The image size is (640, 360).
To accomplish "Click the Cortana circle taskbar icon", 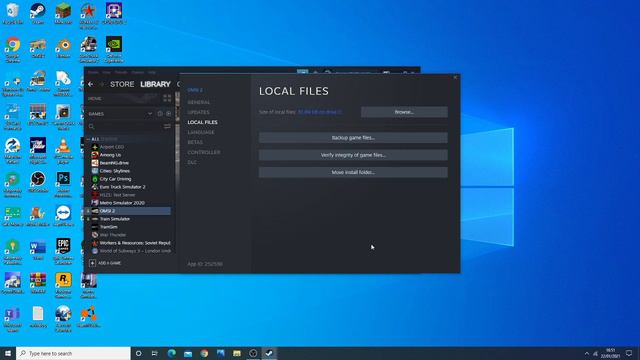I will [x=139, y=353].
